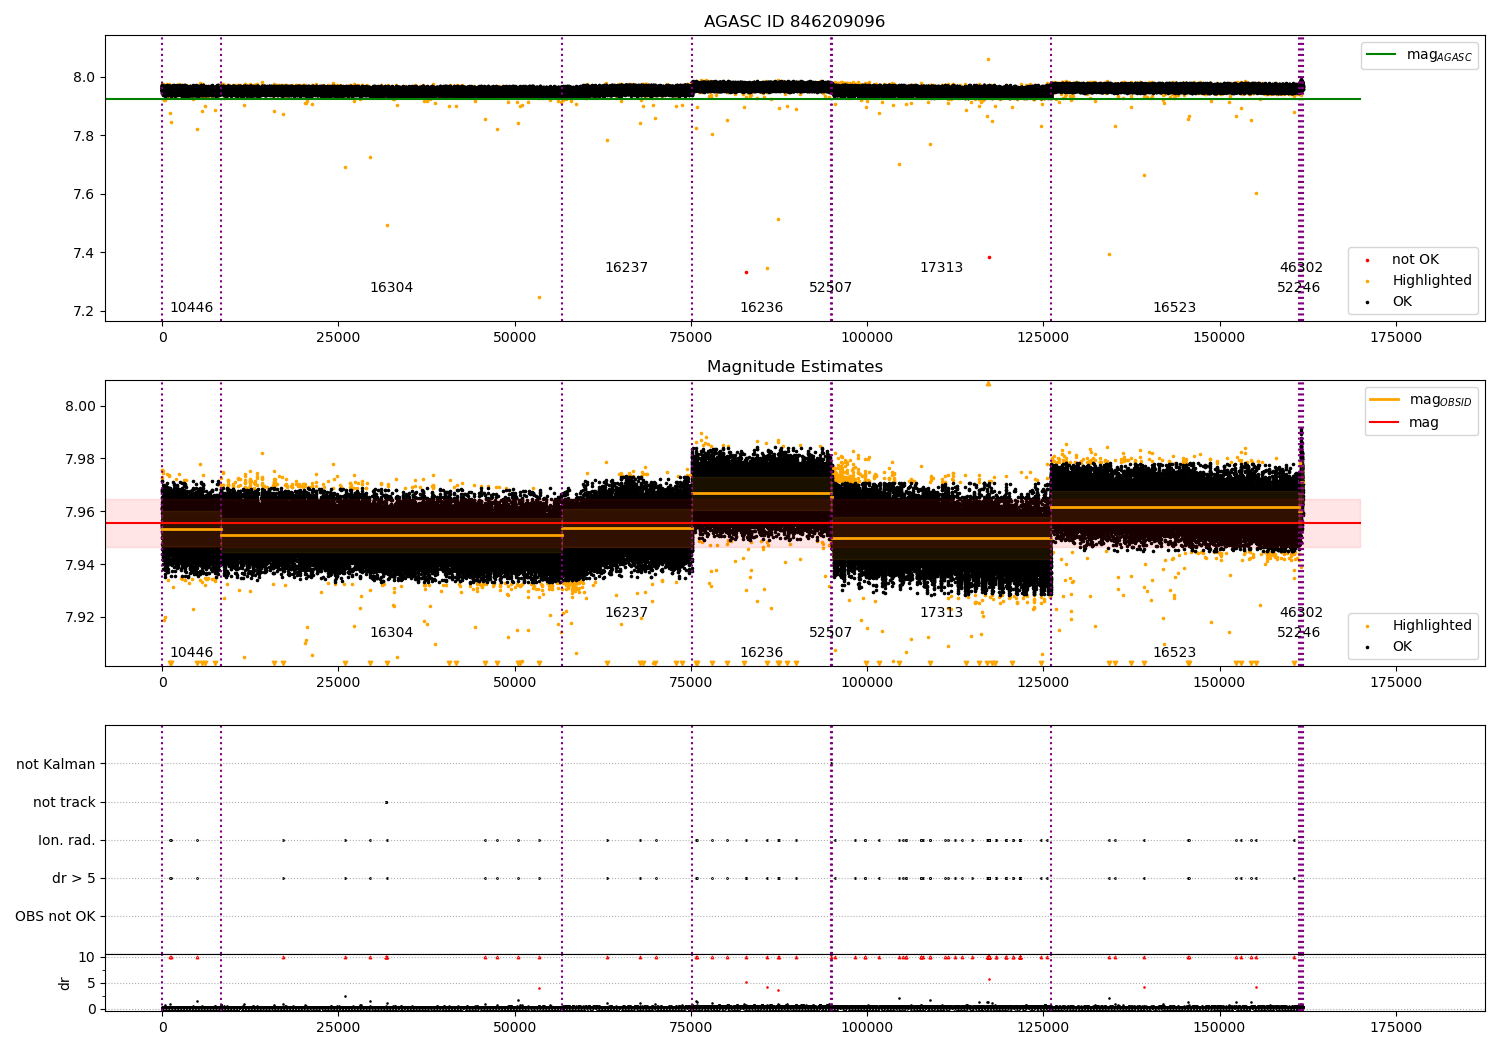Click the 7.8 y-axis tick label
1500x1050 pixels.
pos(84,136)
